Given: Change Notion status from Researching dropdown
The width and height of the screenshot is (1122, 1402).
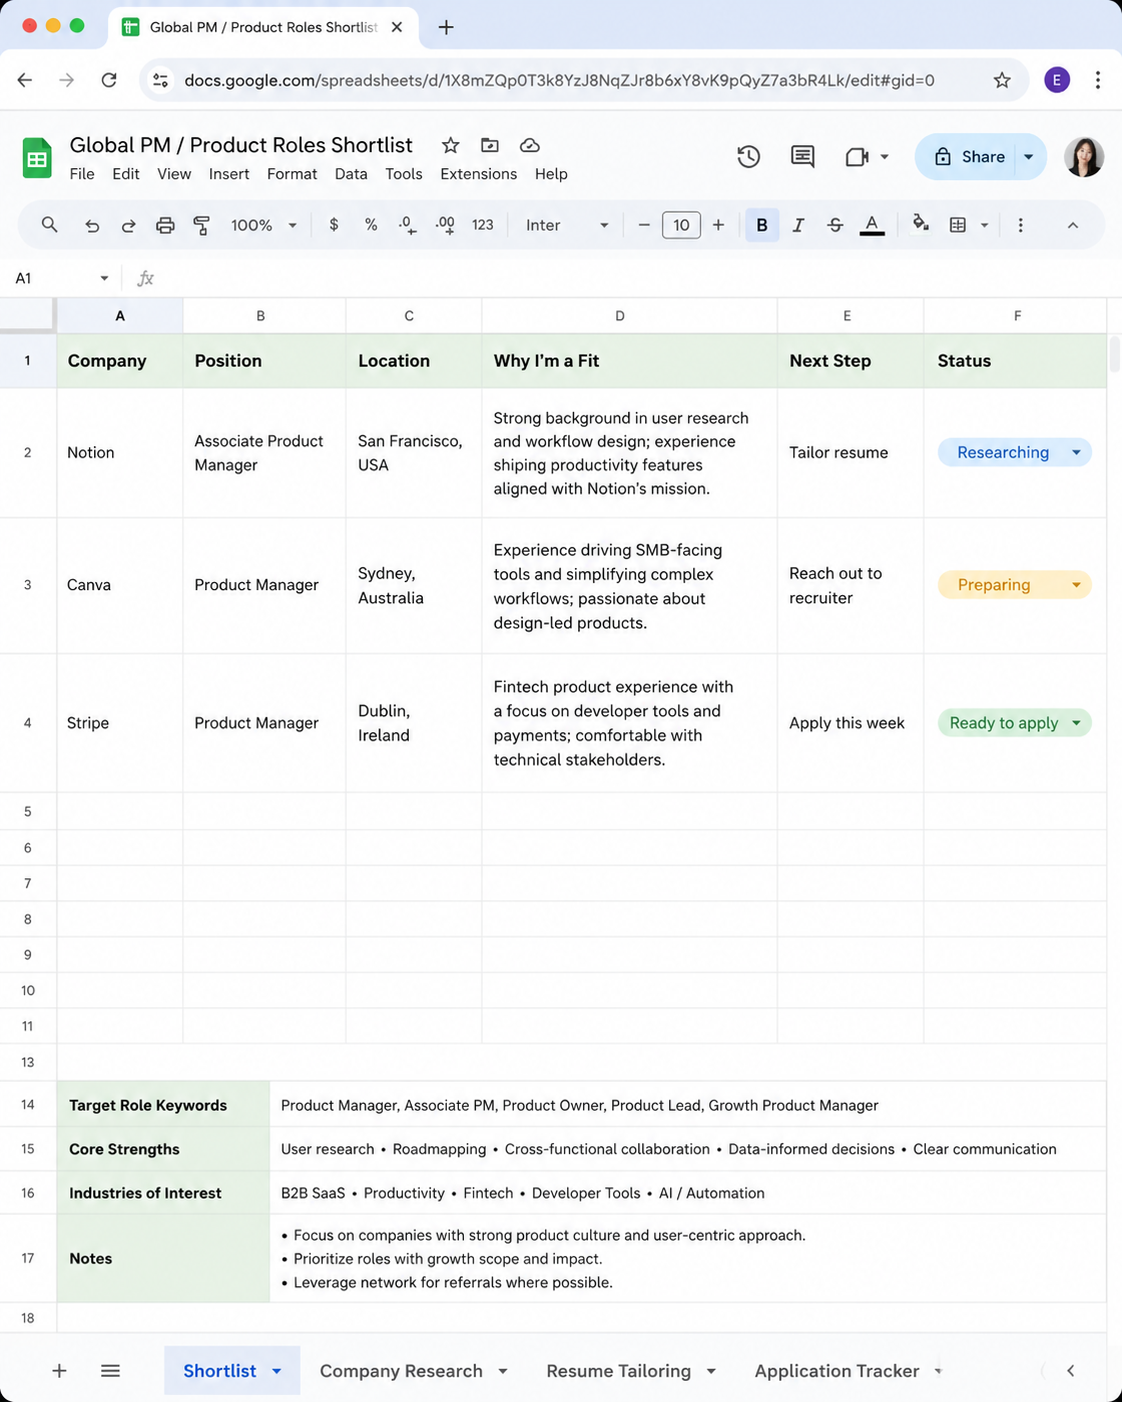Looking at the screenshot, I should coord(1014,452).
